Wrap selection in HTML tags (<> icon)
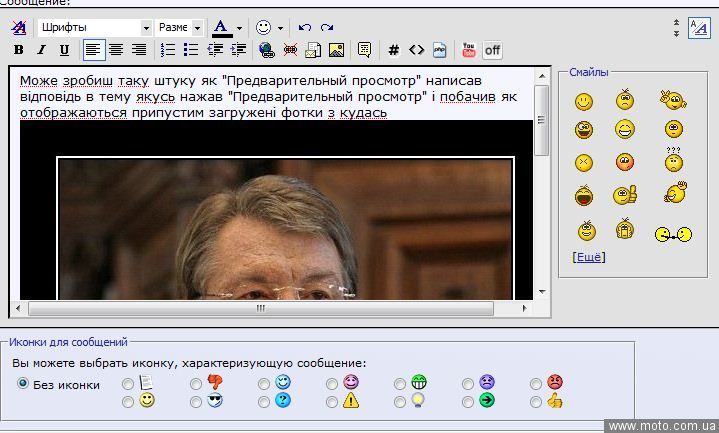 click(x=416, y=50)
